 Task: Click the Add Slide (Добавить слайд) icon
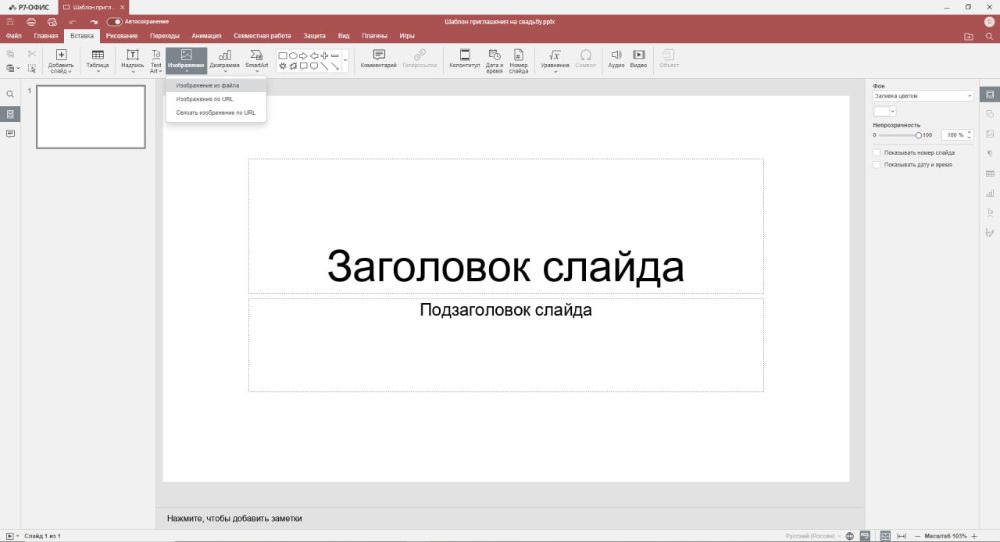click(x=61, y=56)
